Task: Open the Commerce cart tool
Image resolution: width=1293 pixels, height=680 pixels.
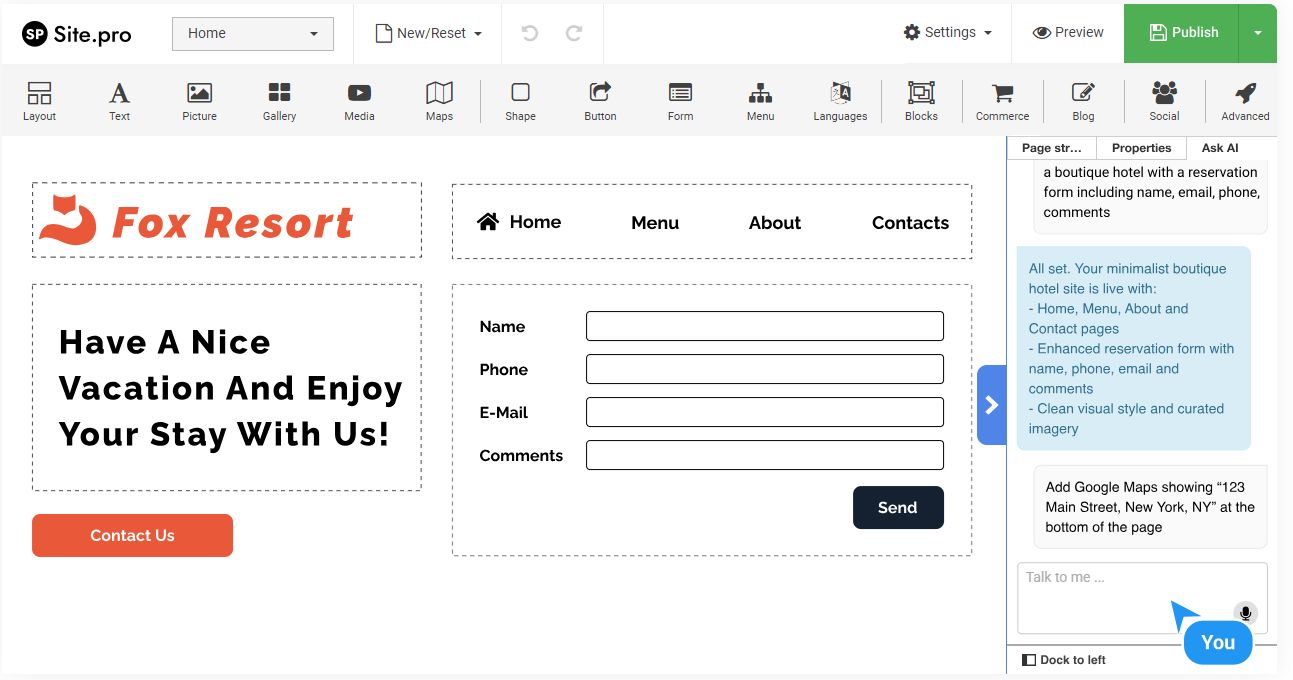Action: [x=1002, y=101]
